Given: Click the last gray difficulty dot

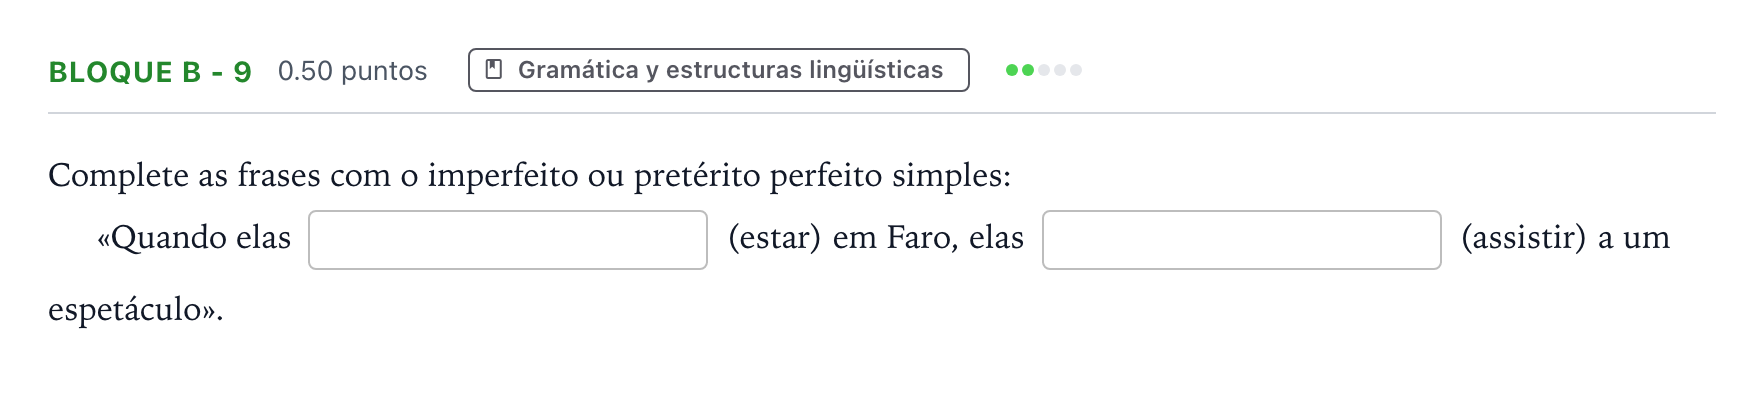Looking at the screenshot, I should 1076,70.
